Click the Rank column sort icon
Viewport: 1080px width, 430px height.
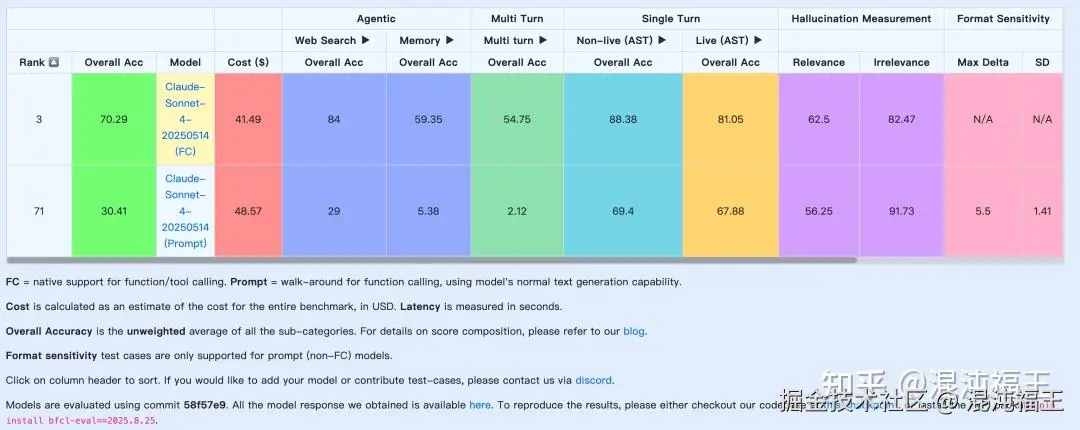(53, 62)
